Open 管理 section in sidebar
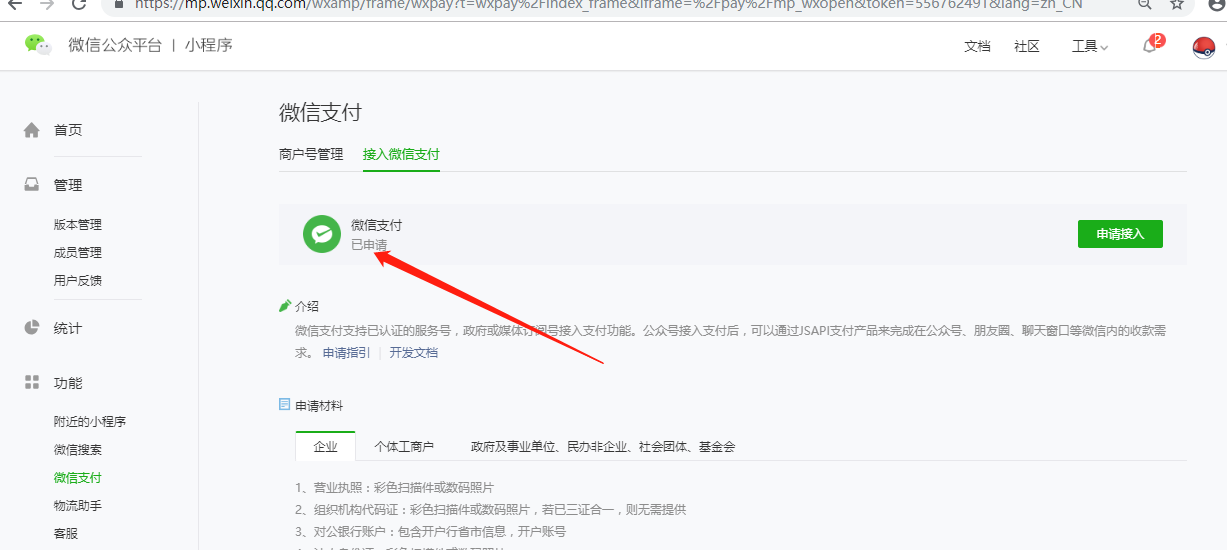 coord(68,185)
